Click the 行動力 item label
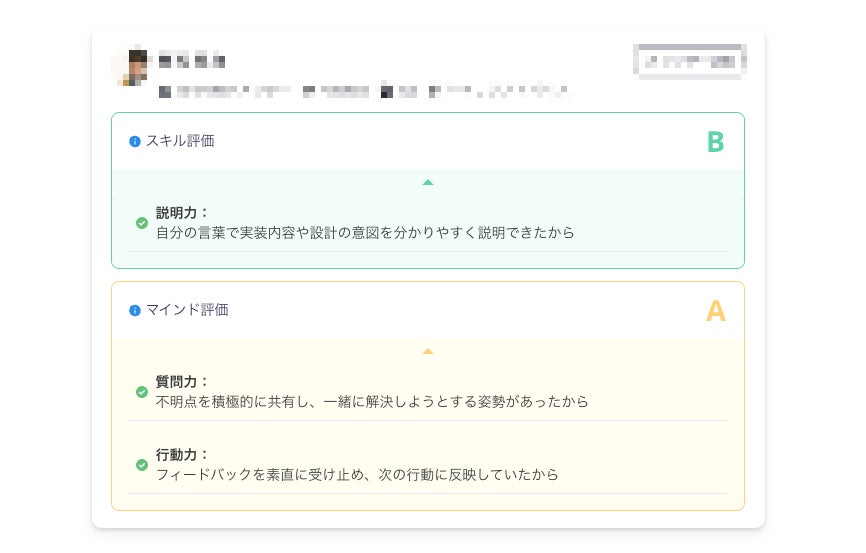 (182, 455)
